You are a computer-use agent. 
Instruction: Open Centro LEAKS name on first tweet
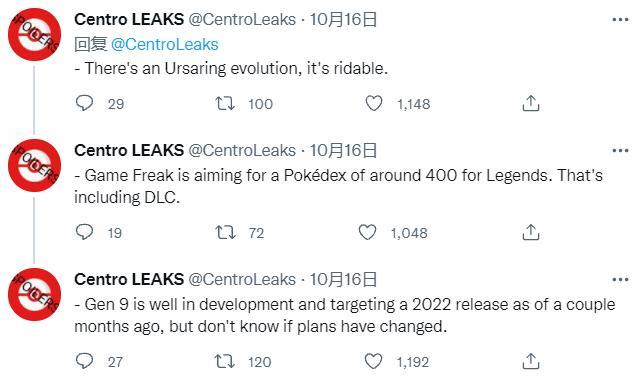pos(129,19)
